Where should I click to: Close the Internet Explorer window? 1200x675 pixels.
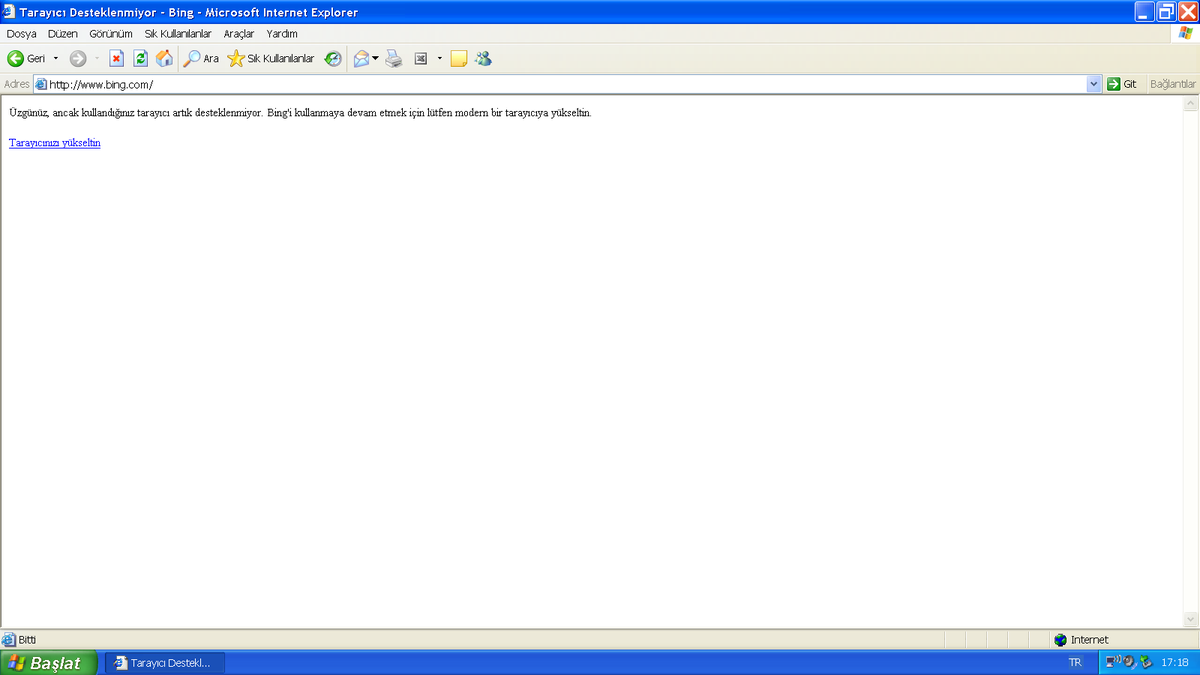click(1188, 12)
